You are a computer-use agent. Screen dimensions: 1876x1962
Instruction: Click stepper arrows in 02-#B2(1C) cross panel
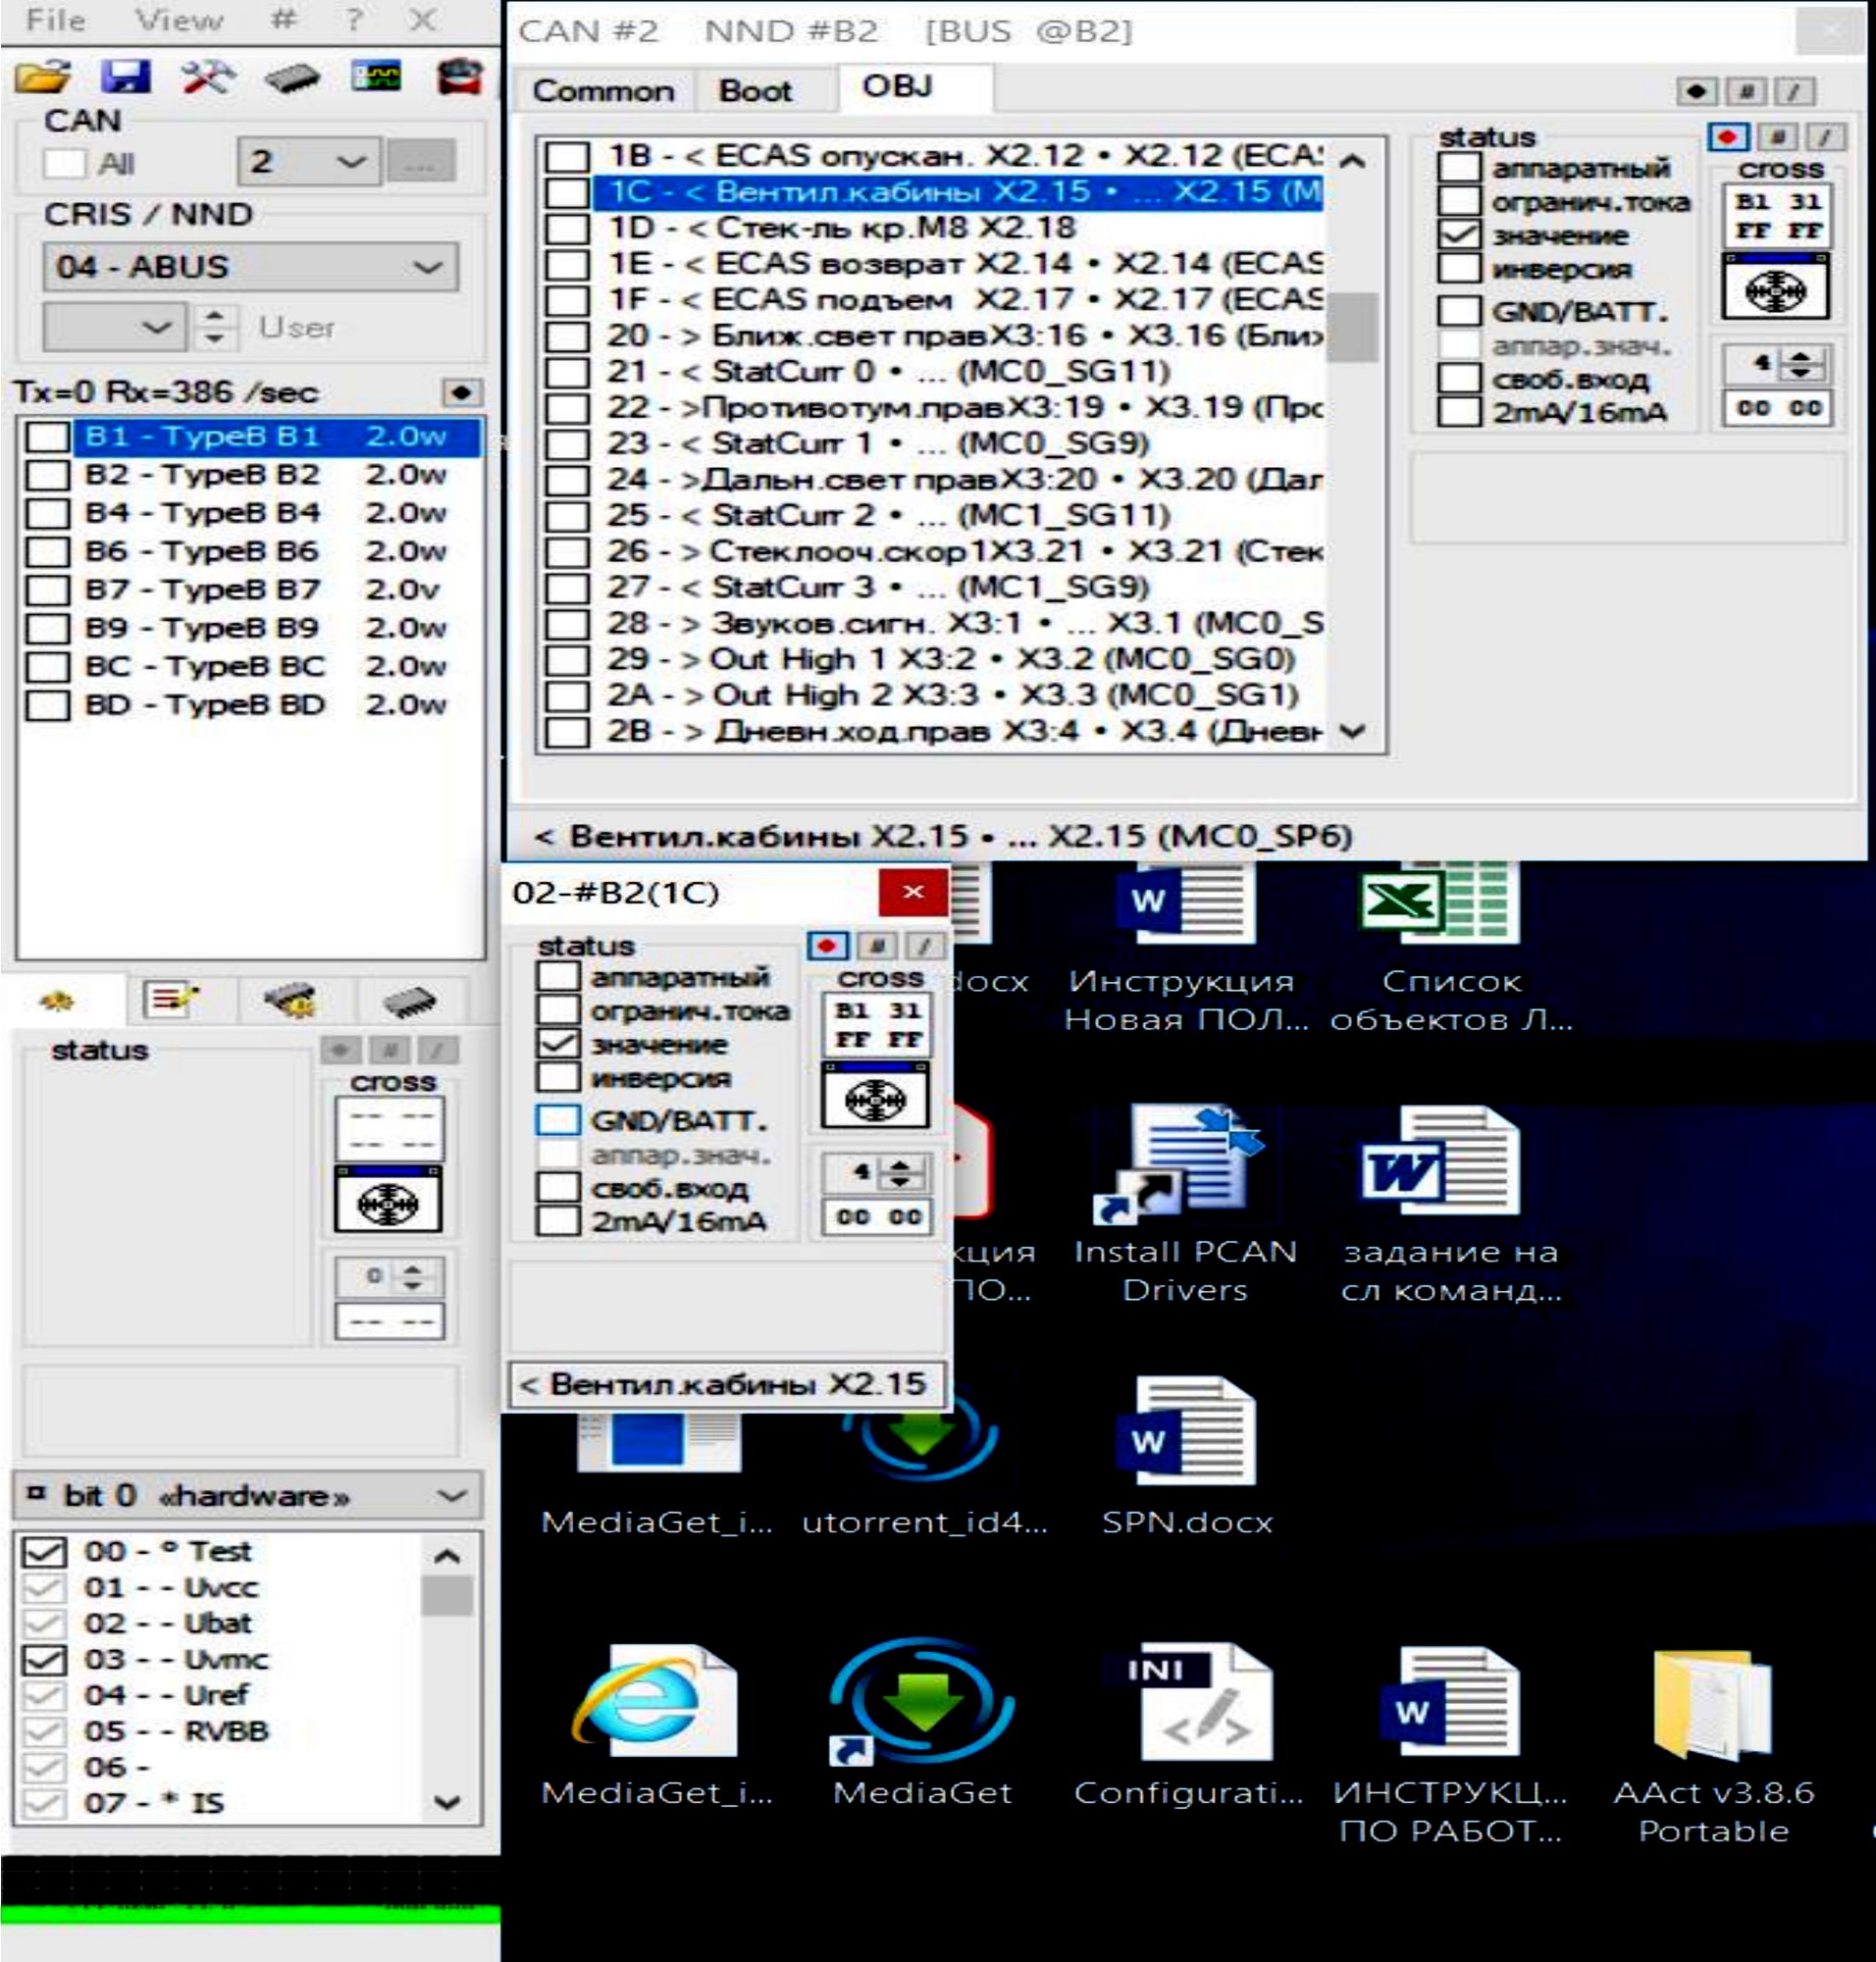(x=899, y=1172)
